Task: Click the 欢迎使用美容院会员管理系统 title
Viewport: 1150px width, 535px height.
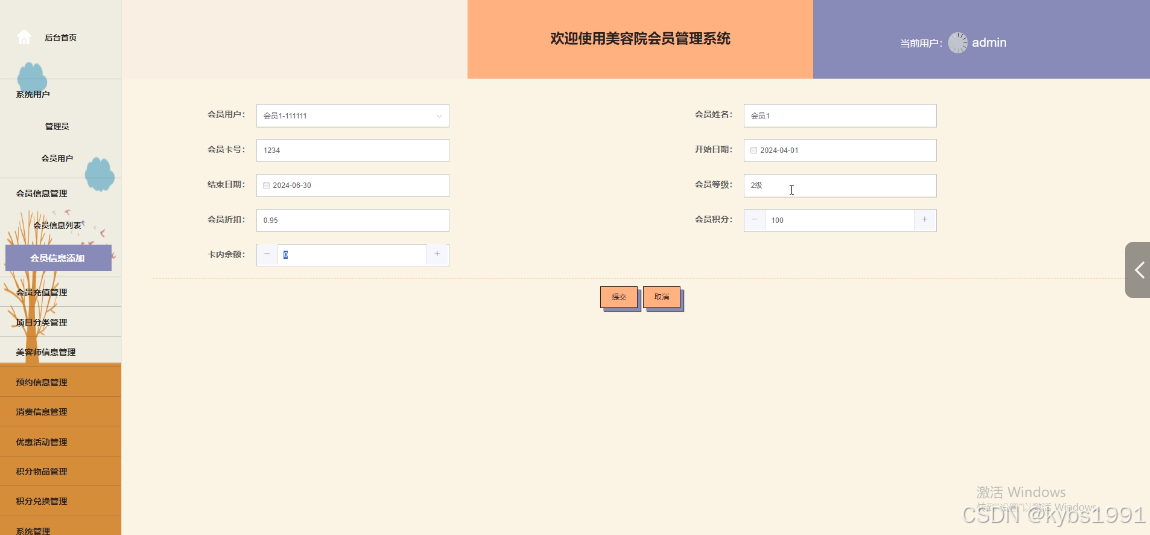Action: pos(640,39)
